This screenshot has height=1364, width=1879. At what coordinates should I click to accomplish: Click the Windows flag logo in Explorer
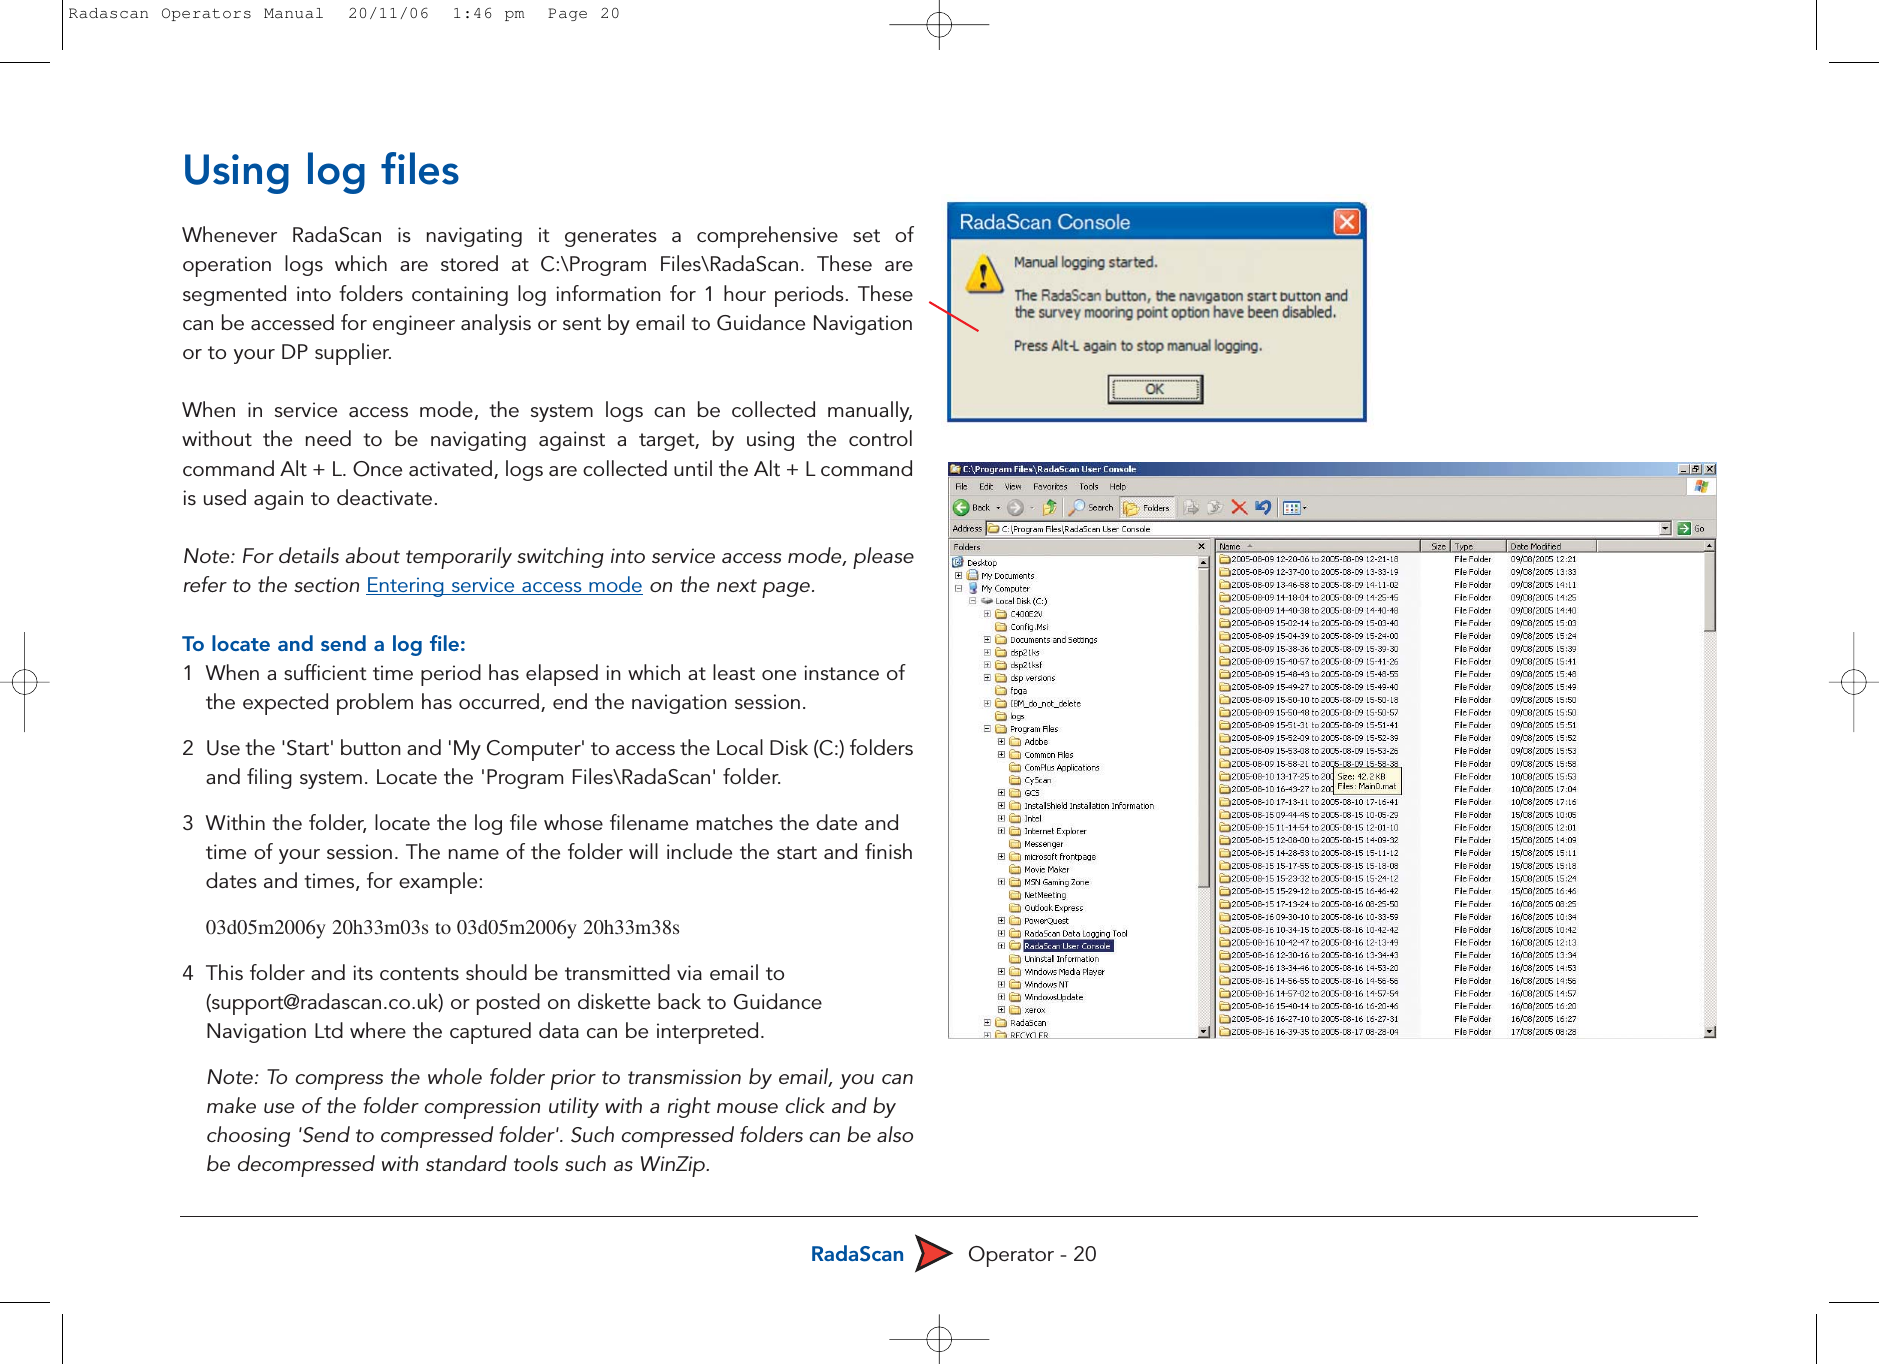[1701, 487]
